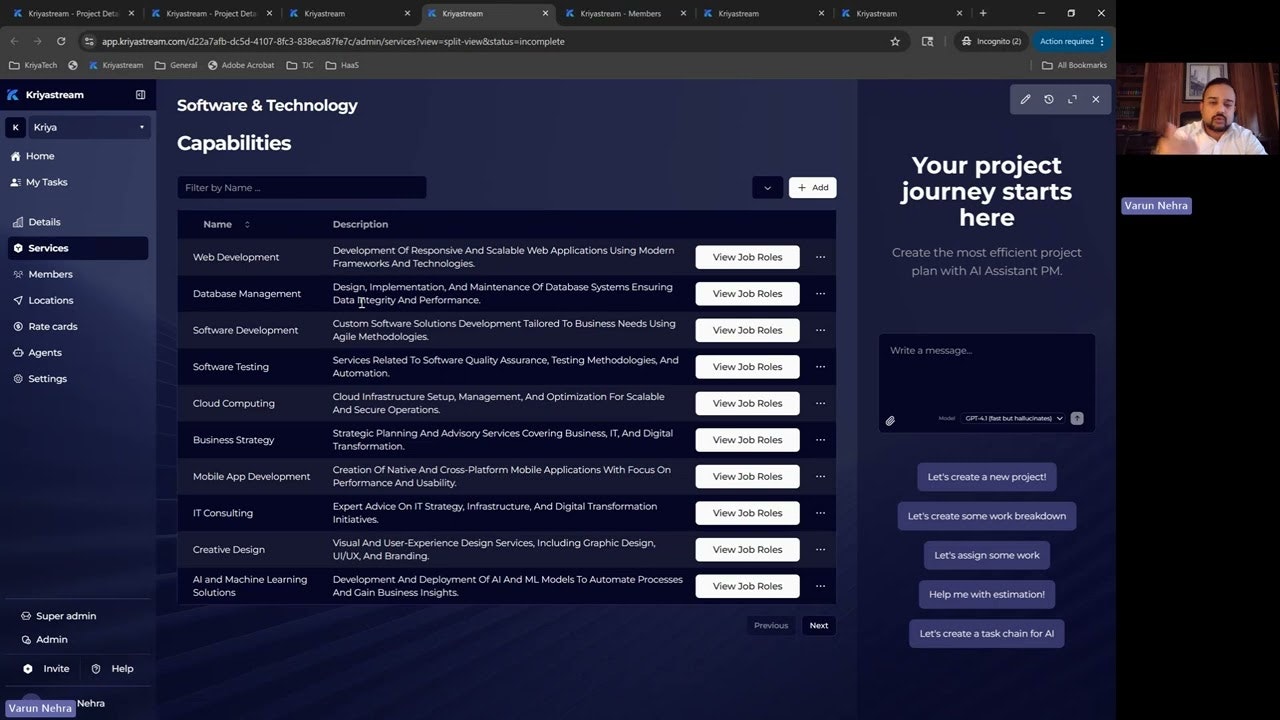Image resolution: width=1280 pixels, height=720 pixels.
Task: Click Let's create some work breakdown
Action: (x=987, y=516)
